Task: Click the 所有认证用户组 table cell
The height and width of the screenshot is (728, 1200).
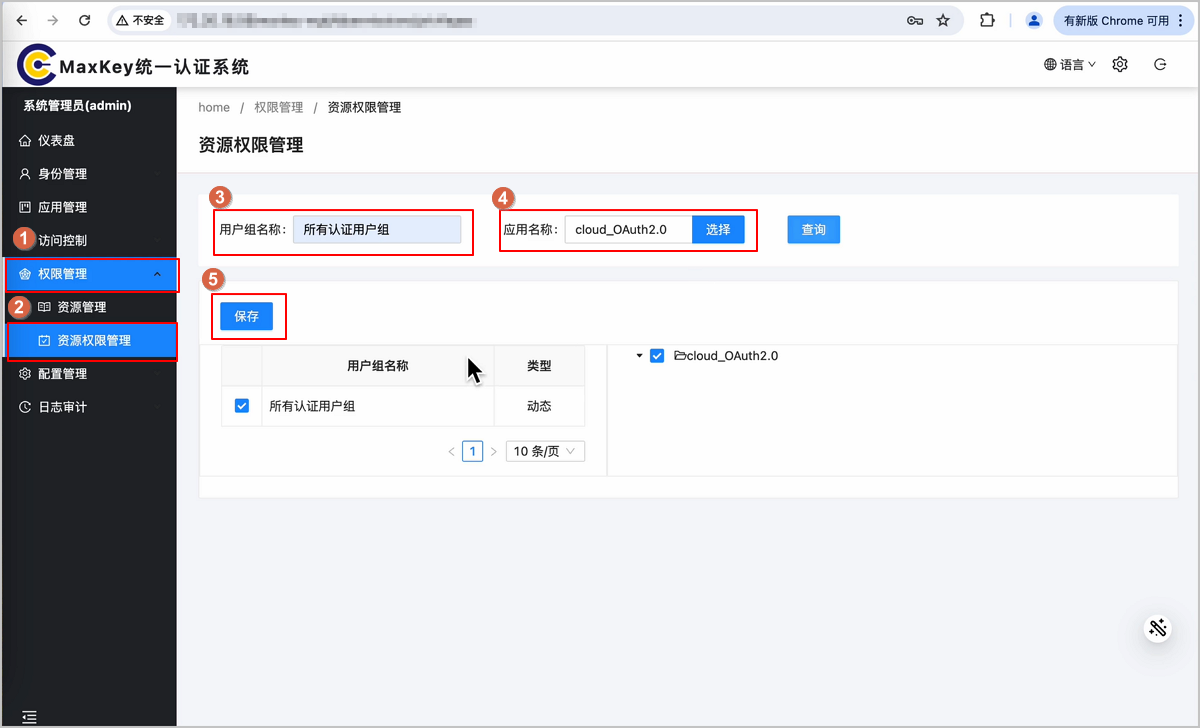Action: (x=378, y=406)
